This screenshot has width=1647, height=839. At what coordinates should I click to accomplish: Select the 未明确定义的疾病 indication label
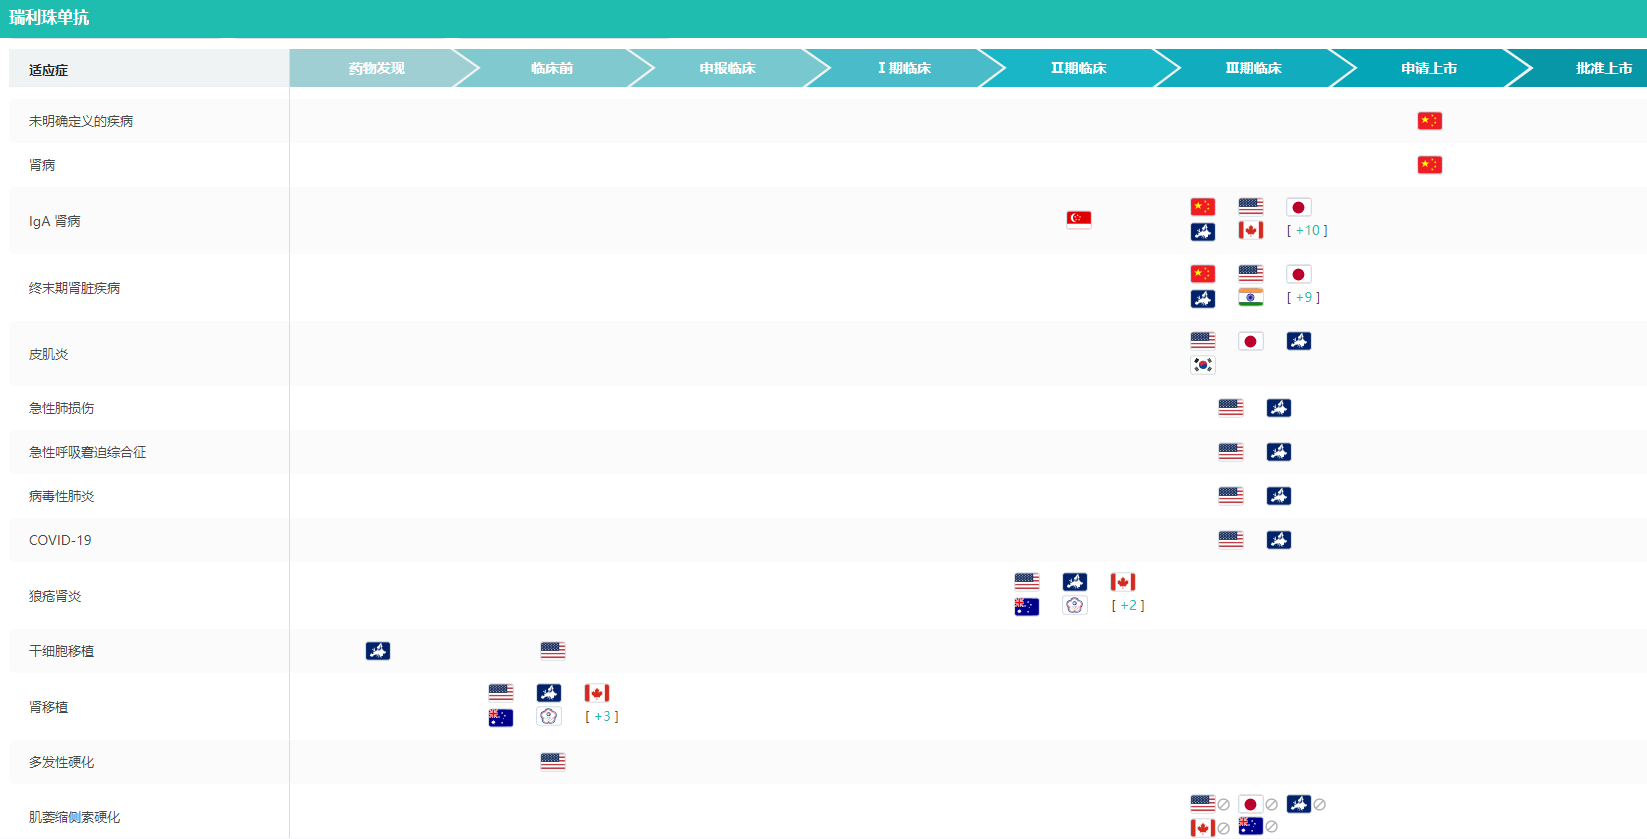point(81,121)
